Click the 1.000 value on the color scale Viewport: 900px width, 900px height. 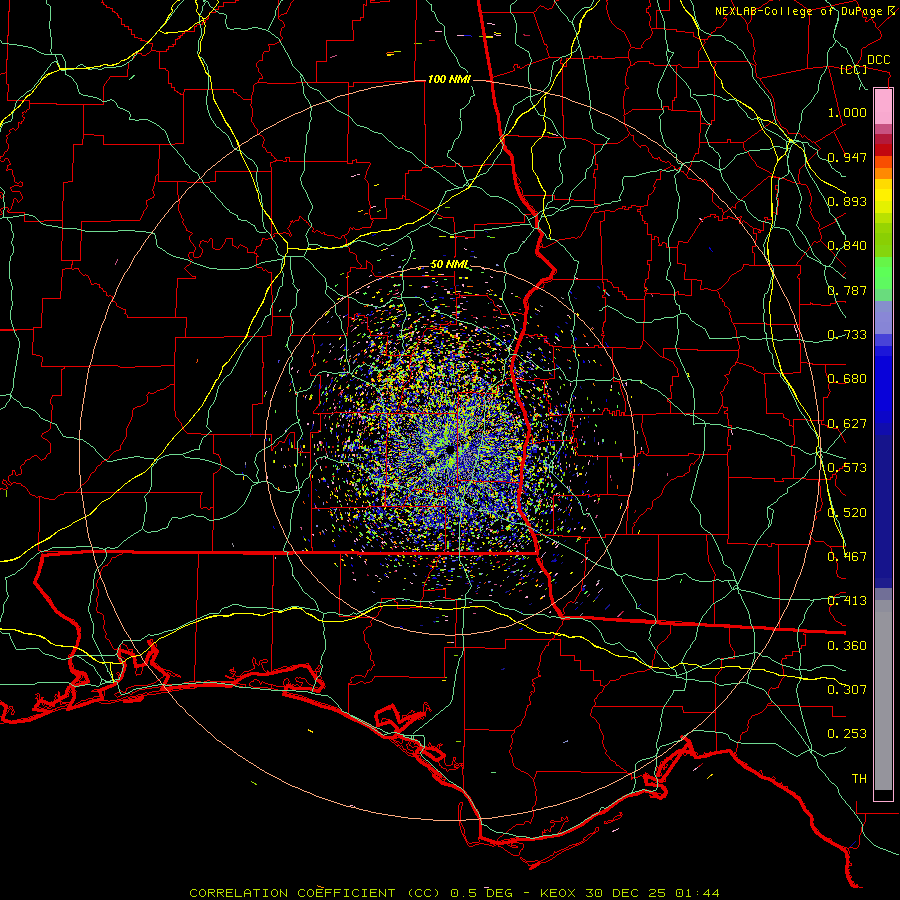847,112
